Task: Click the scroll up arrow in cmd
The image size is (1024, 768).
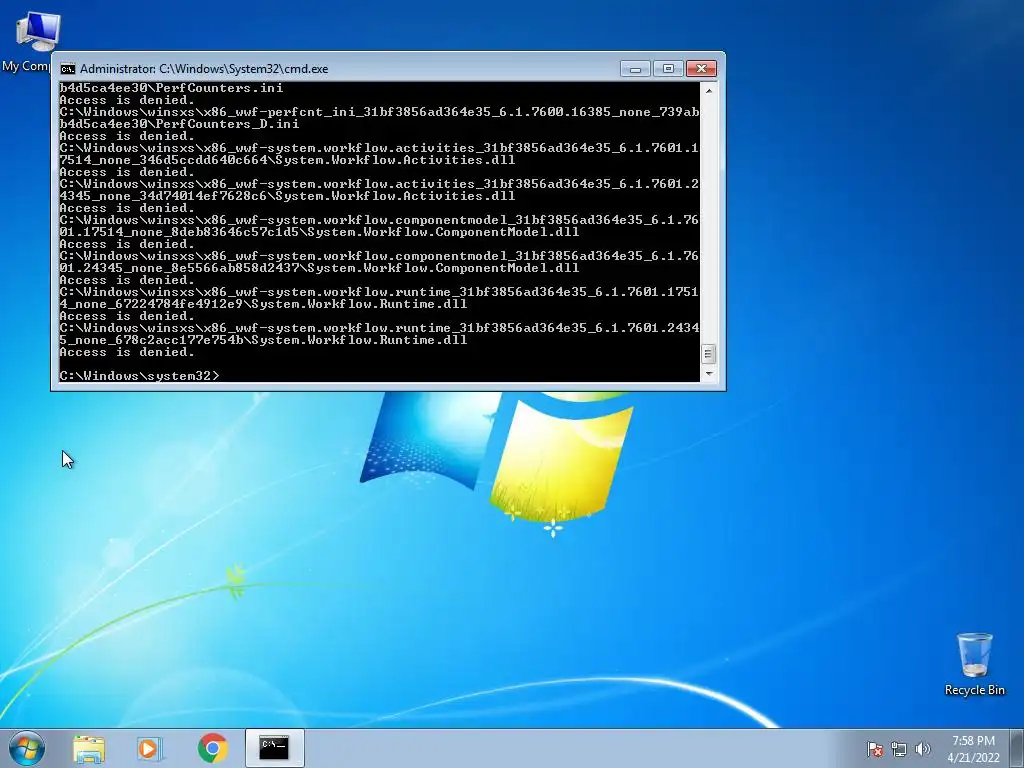Action: pyautogui.click(x=709, y=90)
